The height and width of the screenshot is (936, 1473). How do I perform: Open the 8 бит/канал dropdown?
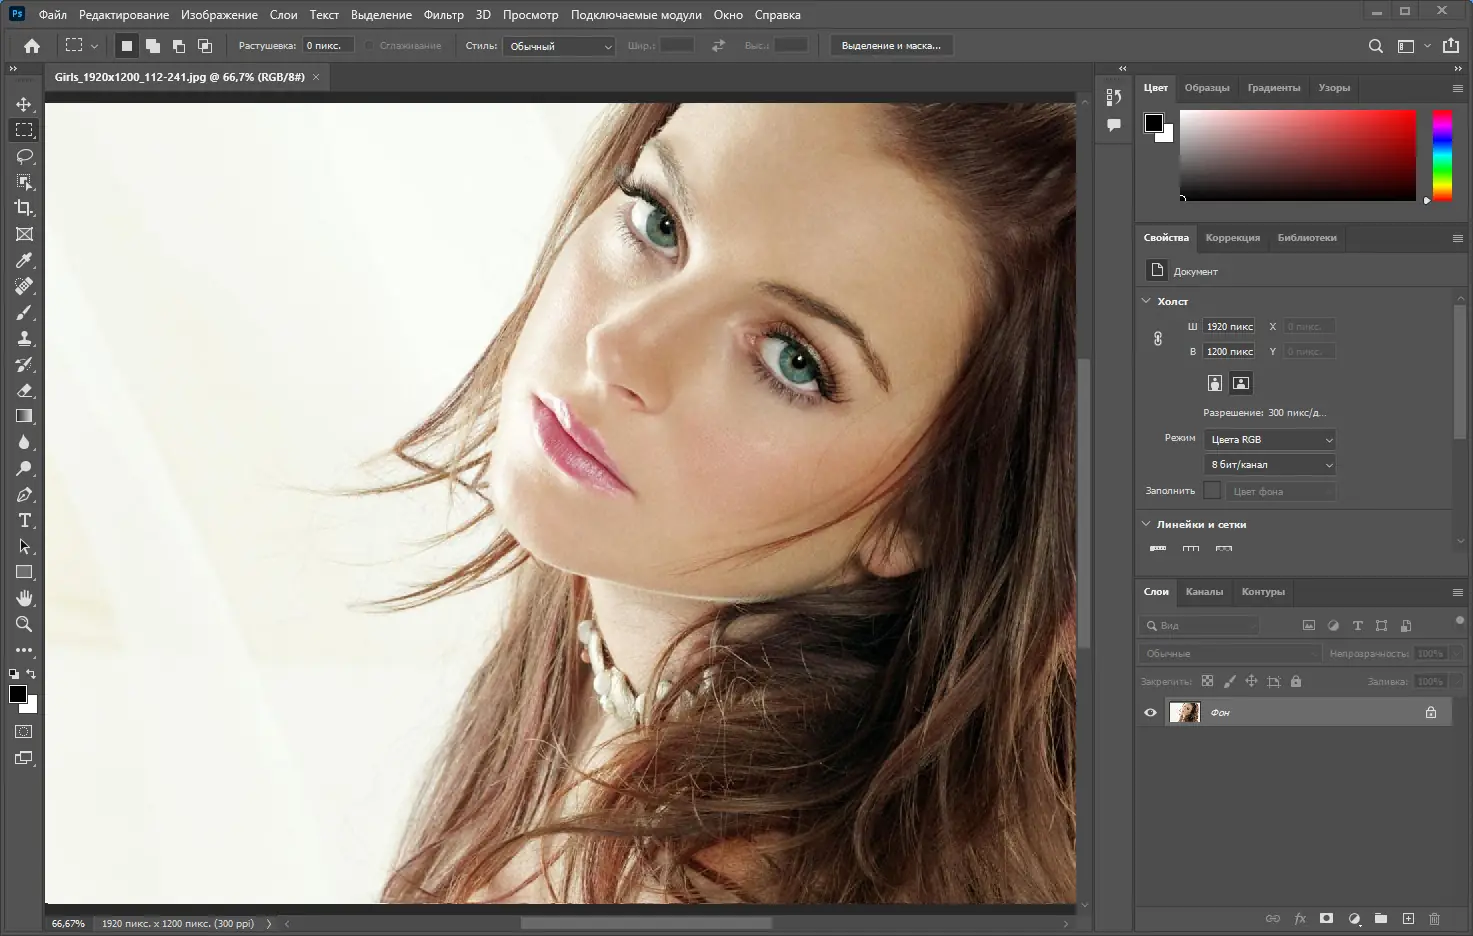tap(1268, 464)
